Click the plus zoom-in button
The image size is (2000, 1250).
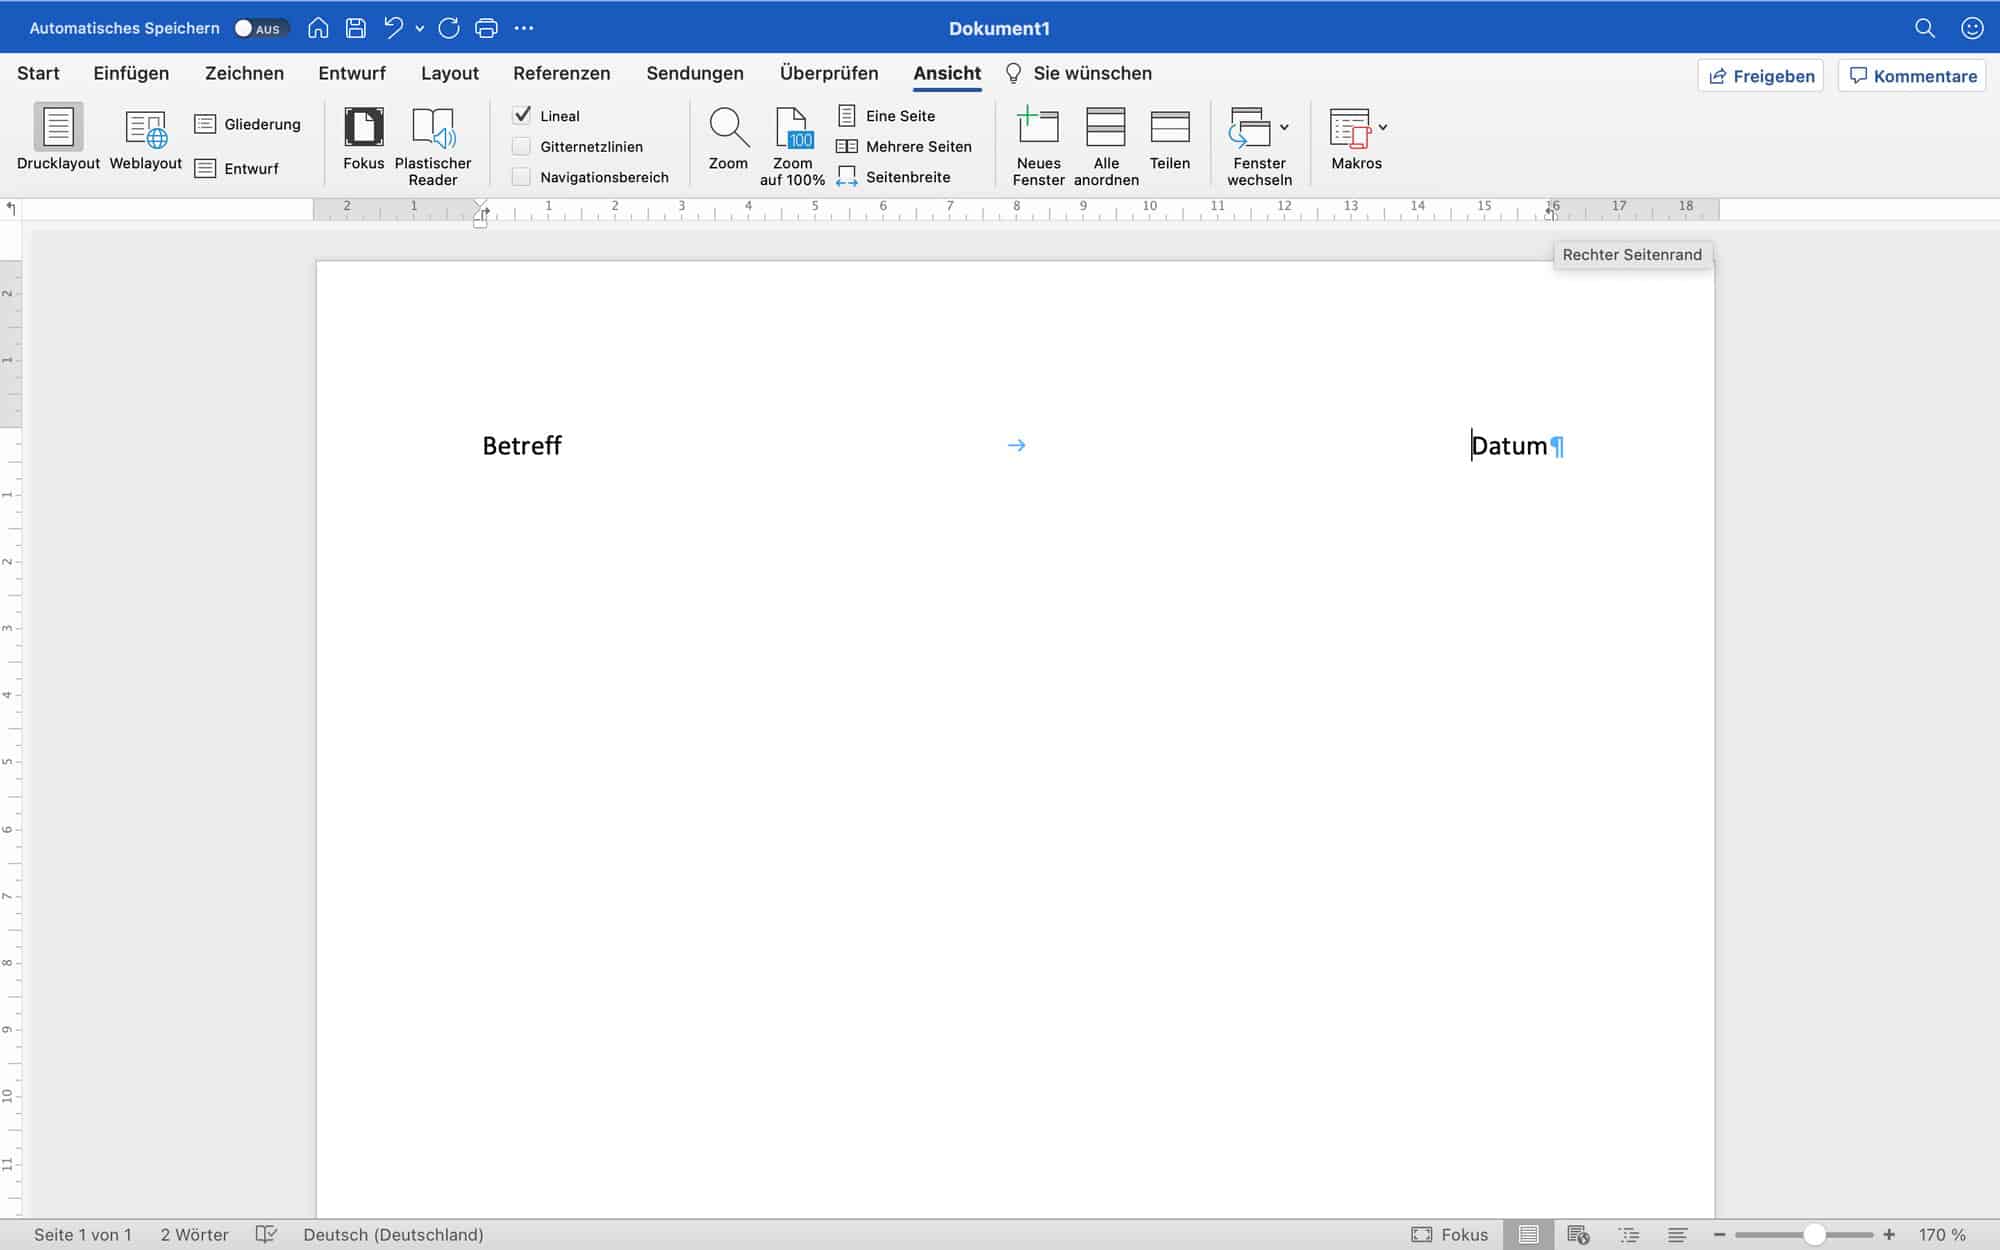pyautogui.click(x=1889, y=1235)
